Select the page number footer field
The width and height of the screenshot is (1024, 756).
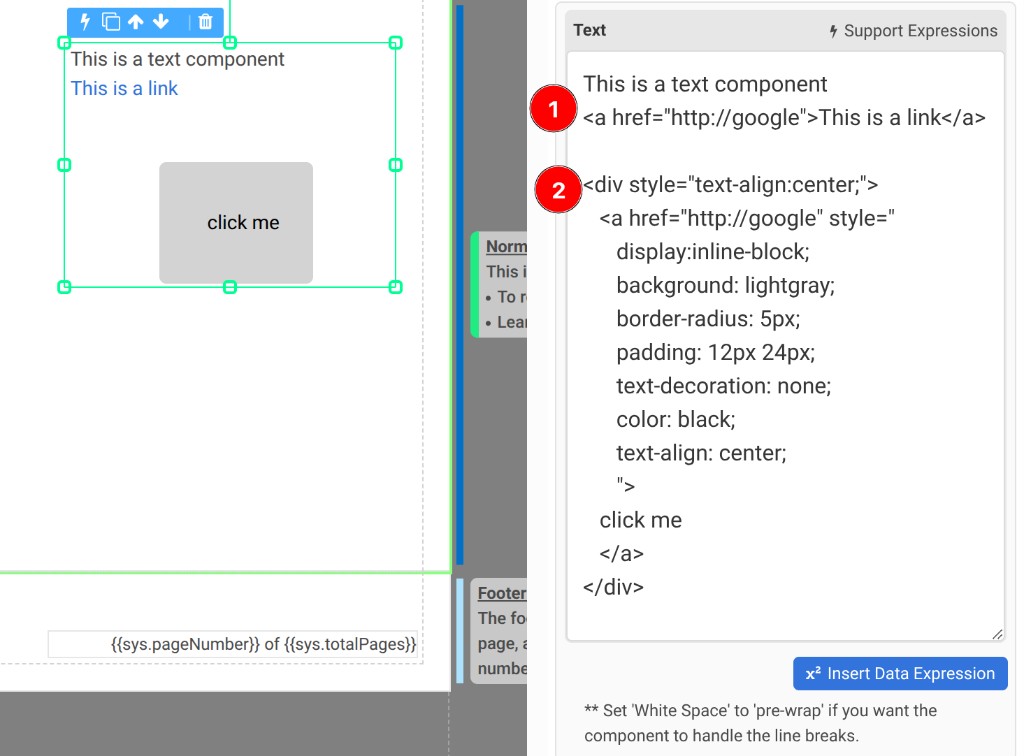[233, 645]
